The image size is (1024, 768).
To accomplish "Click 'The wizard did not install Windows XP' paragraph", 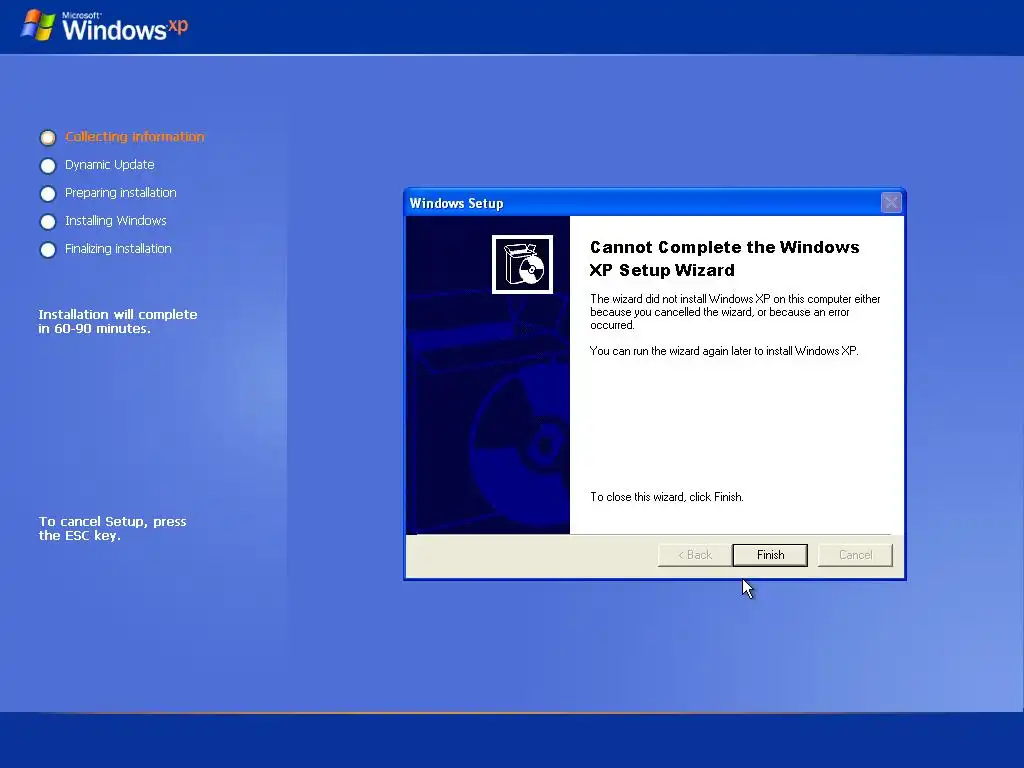I will coord(735,312).
